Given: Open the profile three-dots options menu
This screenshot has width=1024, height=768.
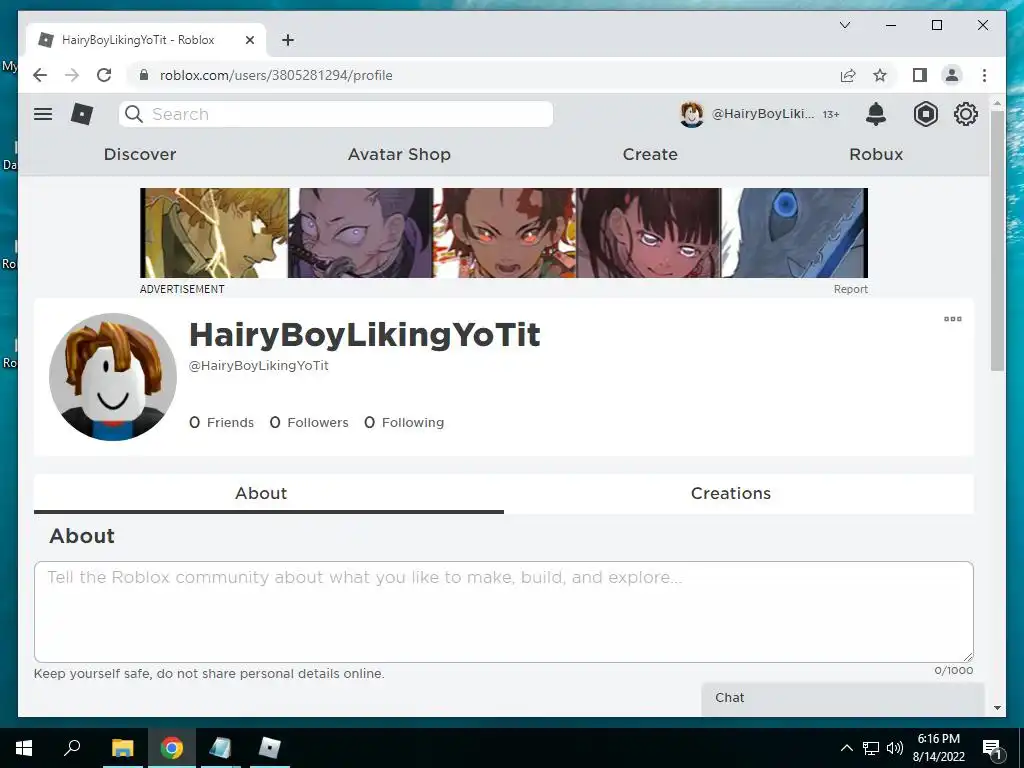Looking at the screenshot, I should pyautogui.click(x=953, y=319).
